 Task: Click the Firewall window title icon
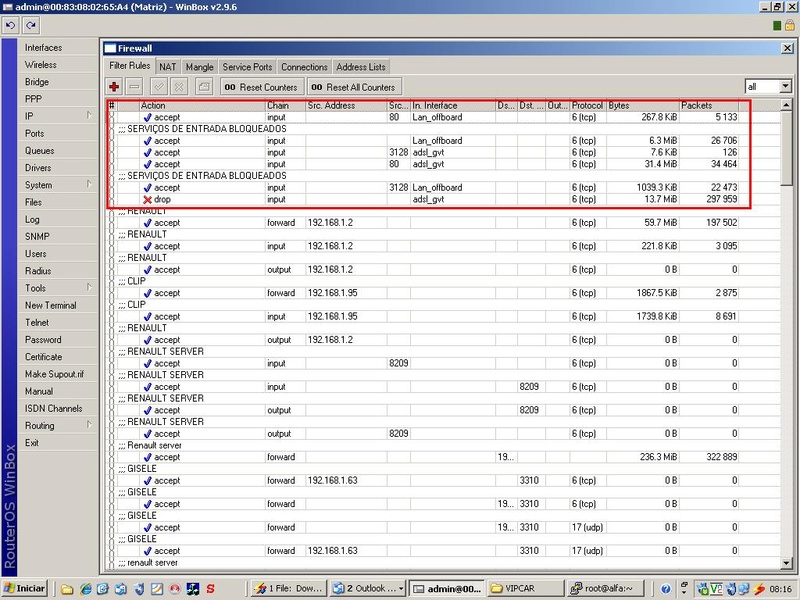point(110,48)
